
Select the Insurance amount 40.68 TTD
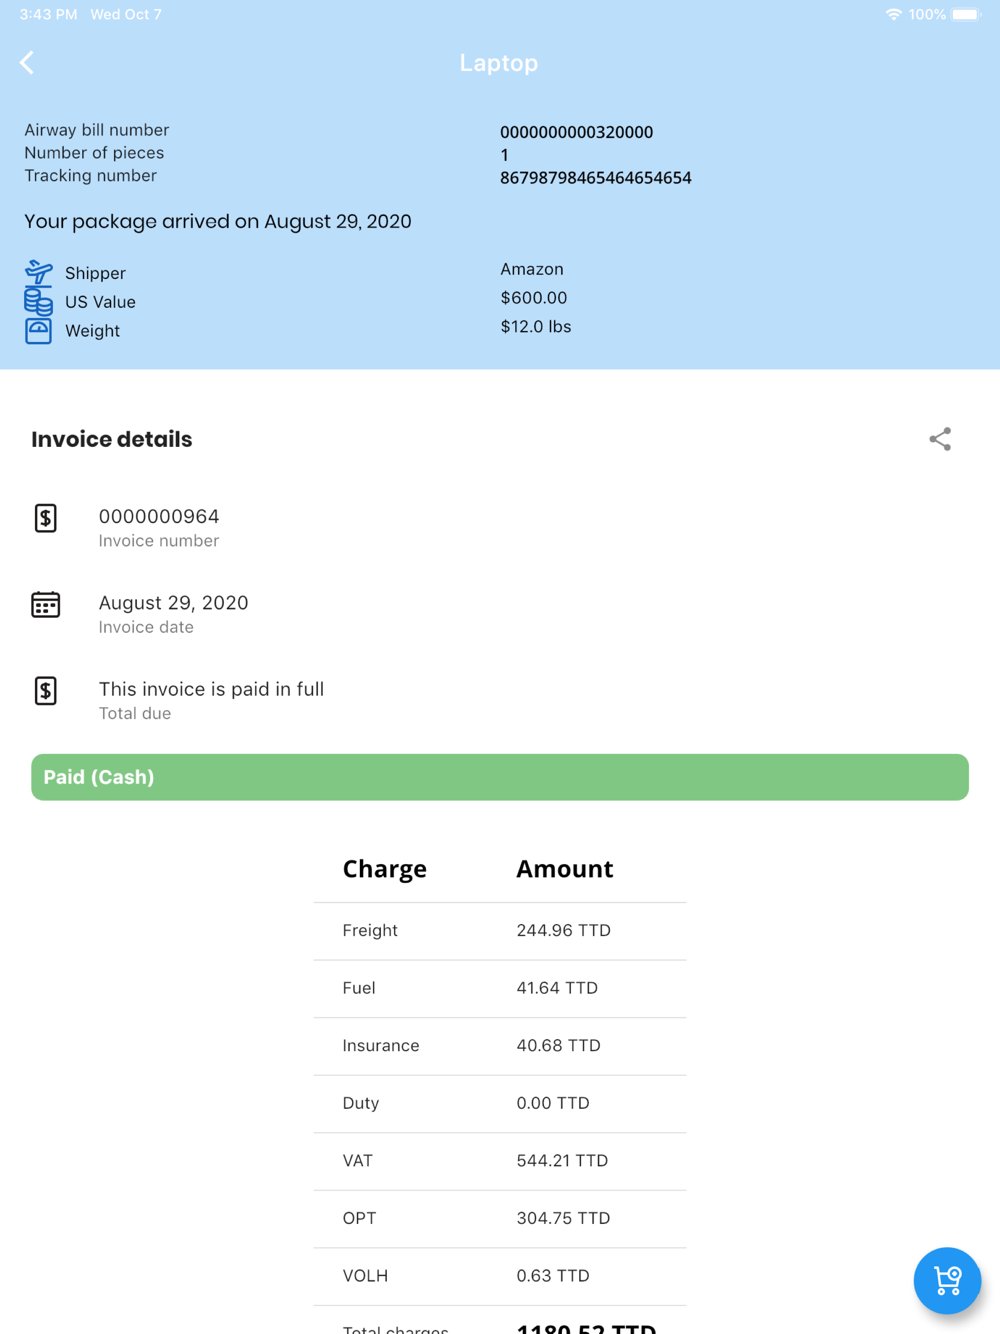pyautogui.click(x=559, y=1045)
